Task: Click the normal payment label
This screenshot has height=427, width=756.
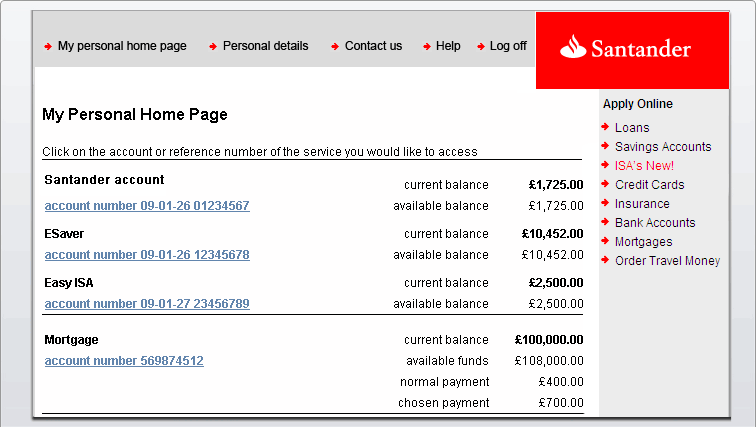Action: [445, 382]
